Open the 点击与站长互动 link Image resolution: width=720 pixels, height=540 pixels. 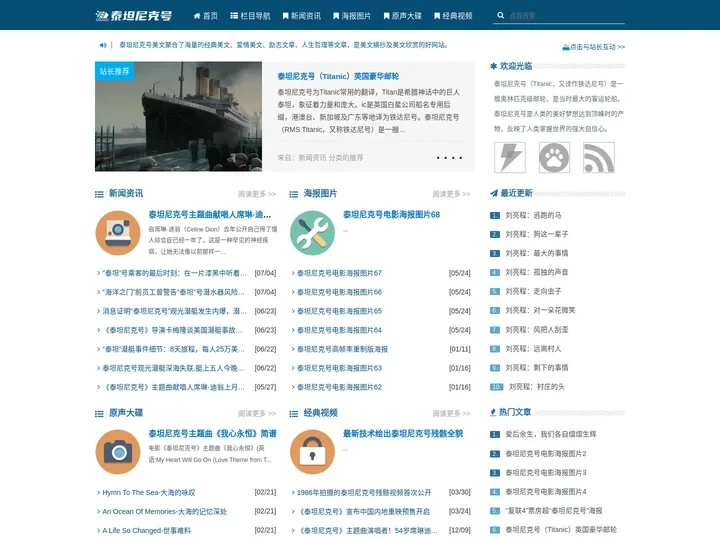(594, 47)
